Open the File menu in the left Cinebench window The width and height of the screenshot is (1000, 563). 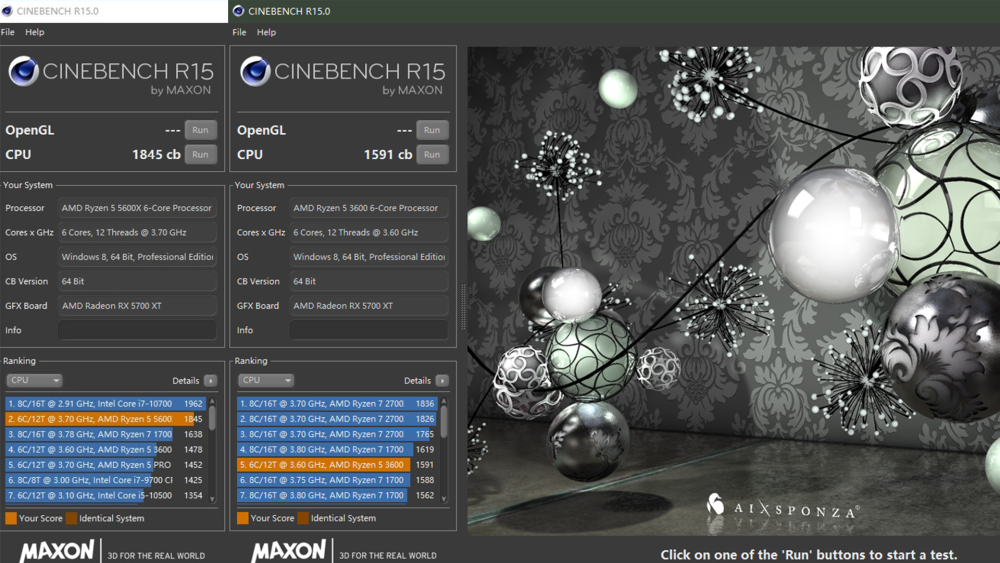click(8, 32)
